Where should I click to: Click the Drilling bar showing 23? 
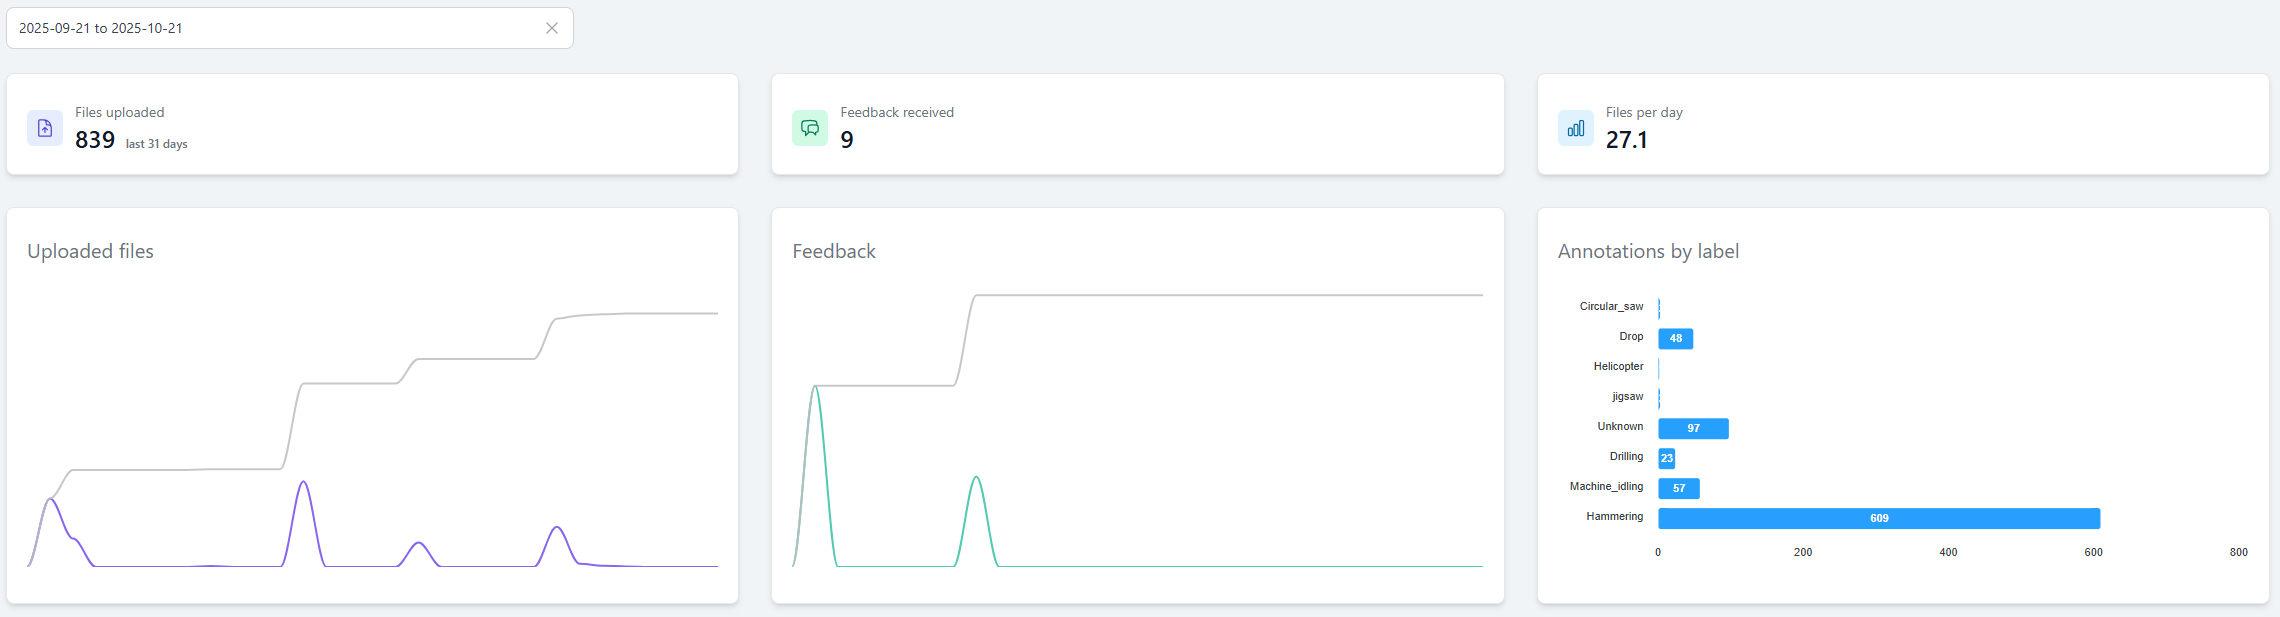[x=1666, y=458]
